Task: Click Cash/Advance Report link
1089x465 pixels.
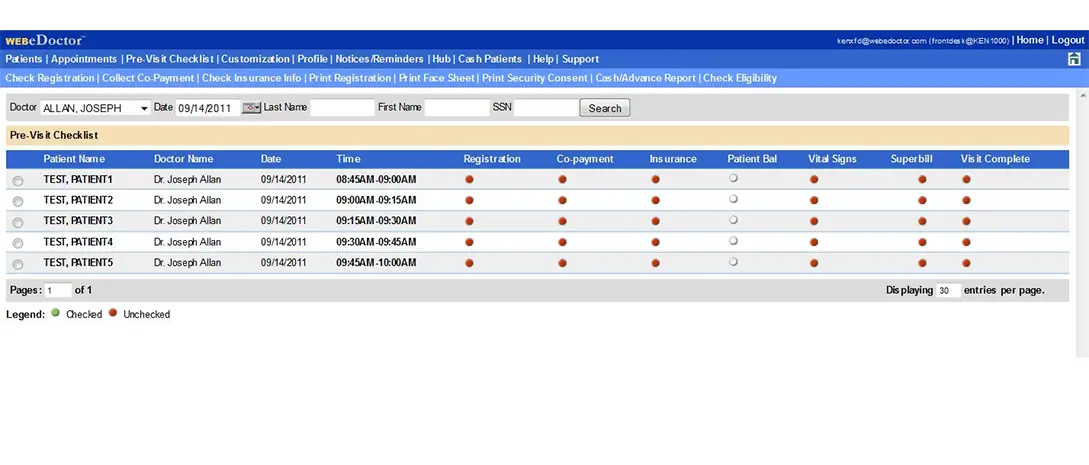Action: 645,78
